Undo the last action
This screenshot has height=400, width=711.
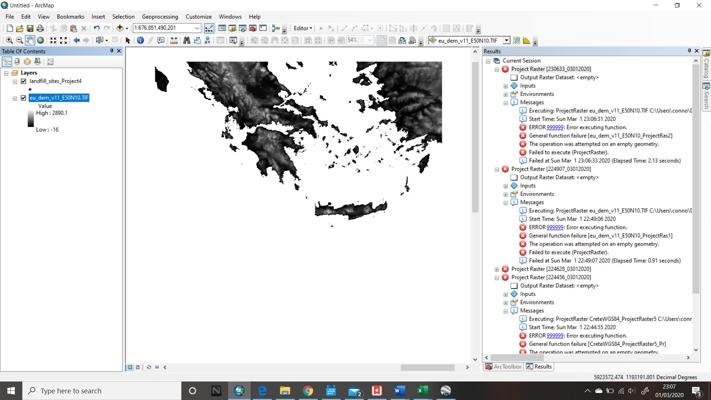(x=96, y=28)
